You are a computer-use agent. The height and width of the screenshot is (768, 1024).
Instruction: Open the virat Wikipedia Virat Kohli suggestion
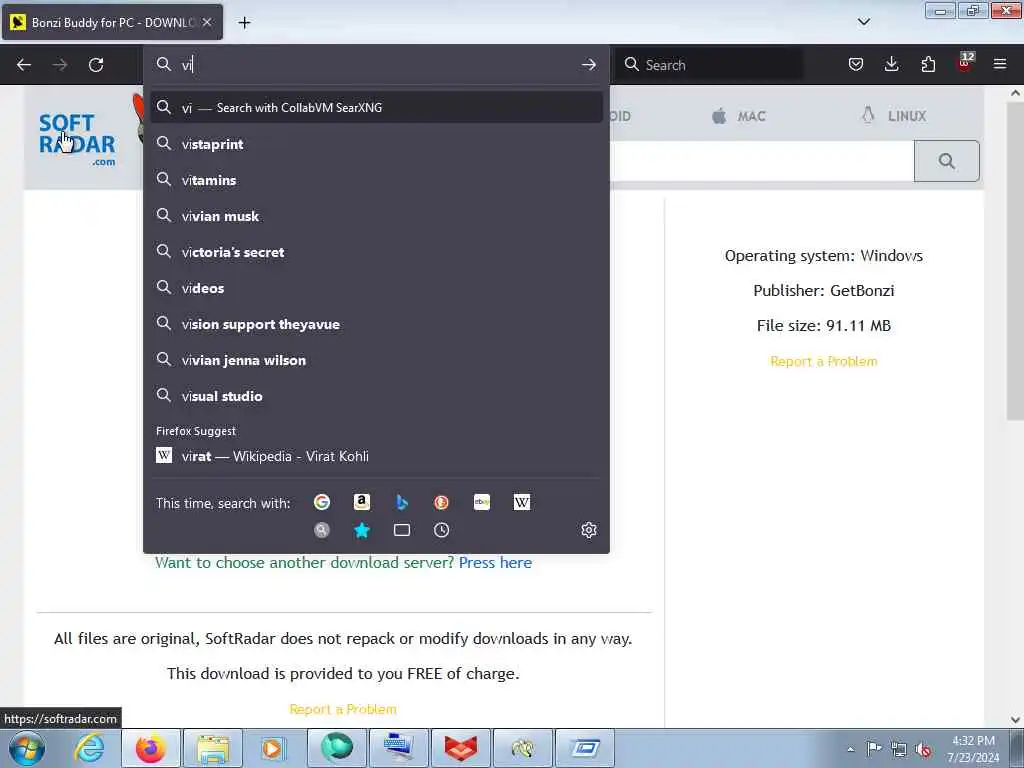tap(376, 456)
